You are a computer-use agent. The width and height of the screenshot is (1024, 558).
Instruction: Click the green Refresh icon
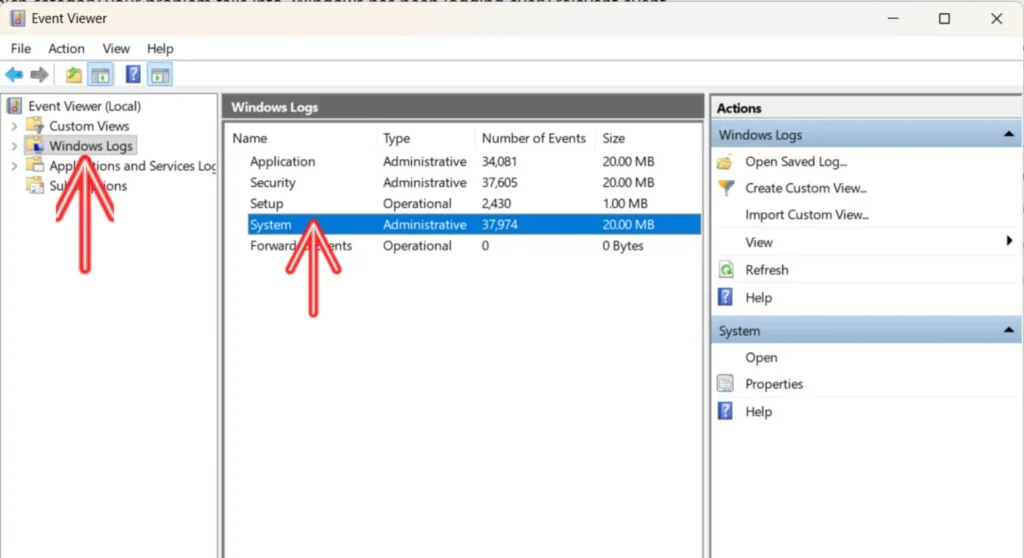click(x=726, y=269)
